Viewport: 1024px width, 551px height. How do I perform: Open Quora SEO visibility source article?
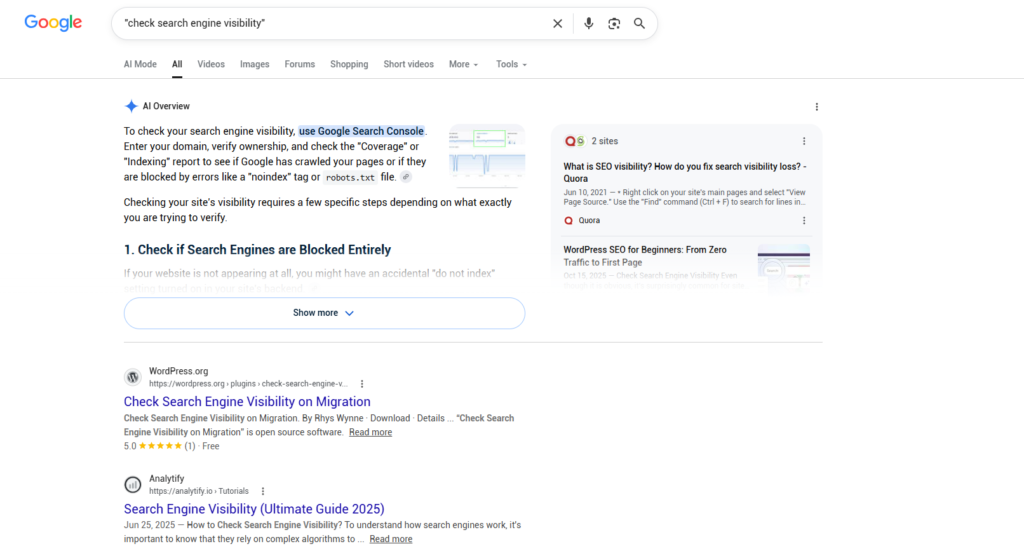685,172
